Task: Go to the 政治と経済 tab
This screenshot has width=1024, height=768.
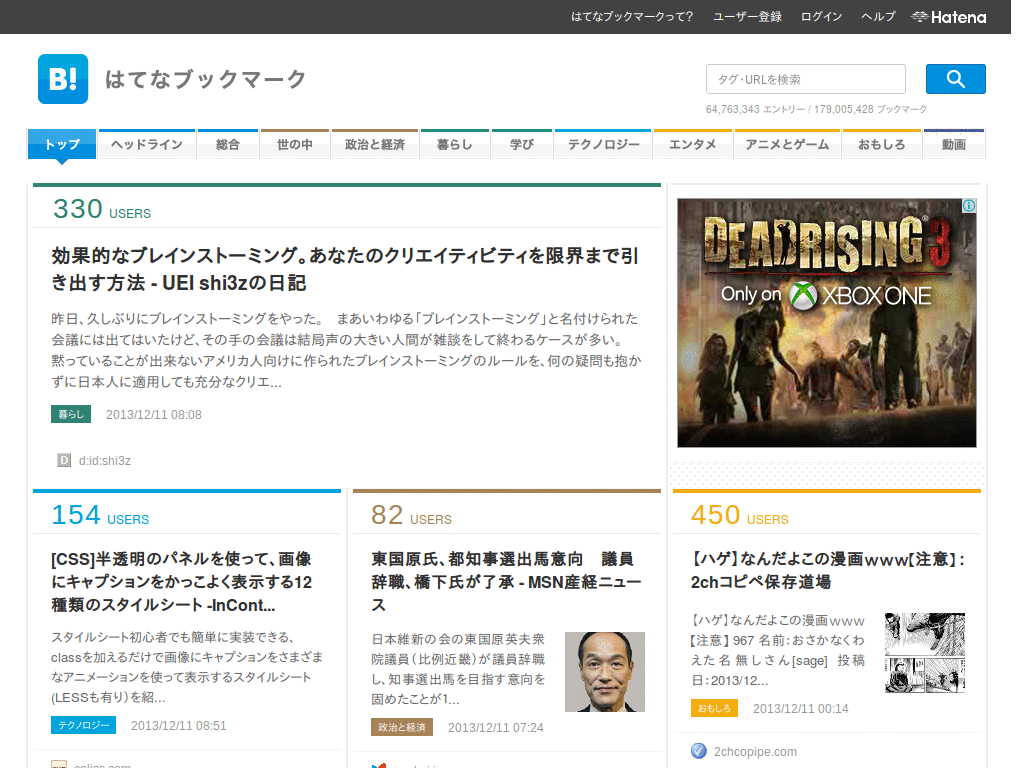Action: pos(375,144)
